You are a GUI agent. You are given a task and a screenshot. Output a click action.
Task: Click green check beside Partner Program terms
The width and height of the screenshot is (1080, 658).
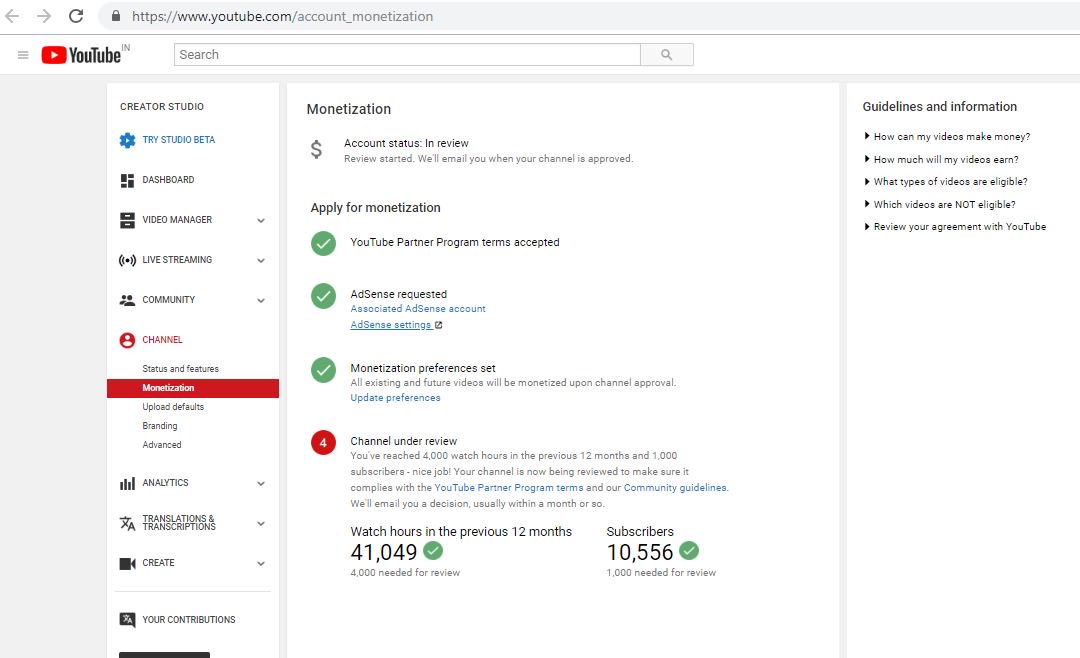pyautogui.click(x=323, y=243)
